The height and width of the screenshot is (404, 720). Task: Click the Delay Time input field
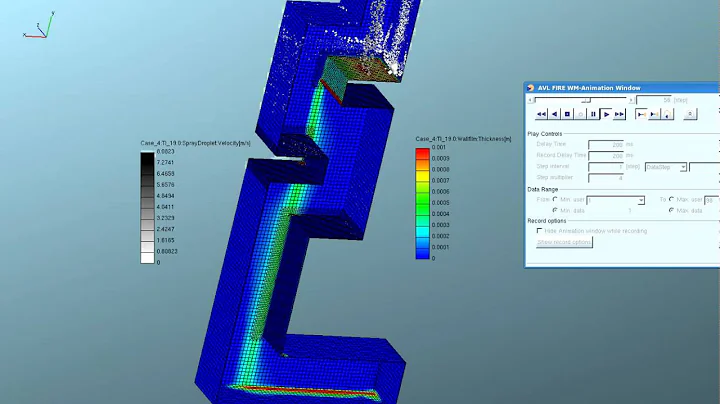[x=606, y=145]
